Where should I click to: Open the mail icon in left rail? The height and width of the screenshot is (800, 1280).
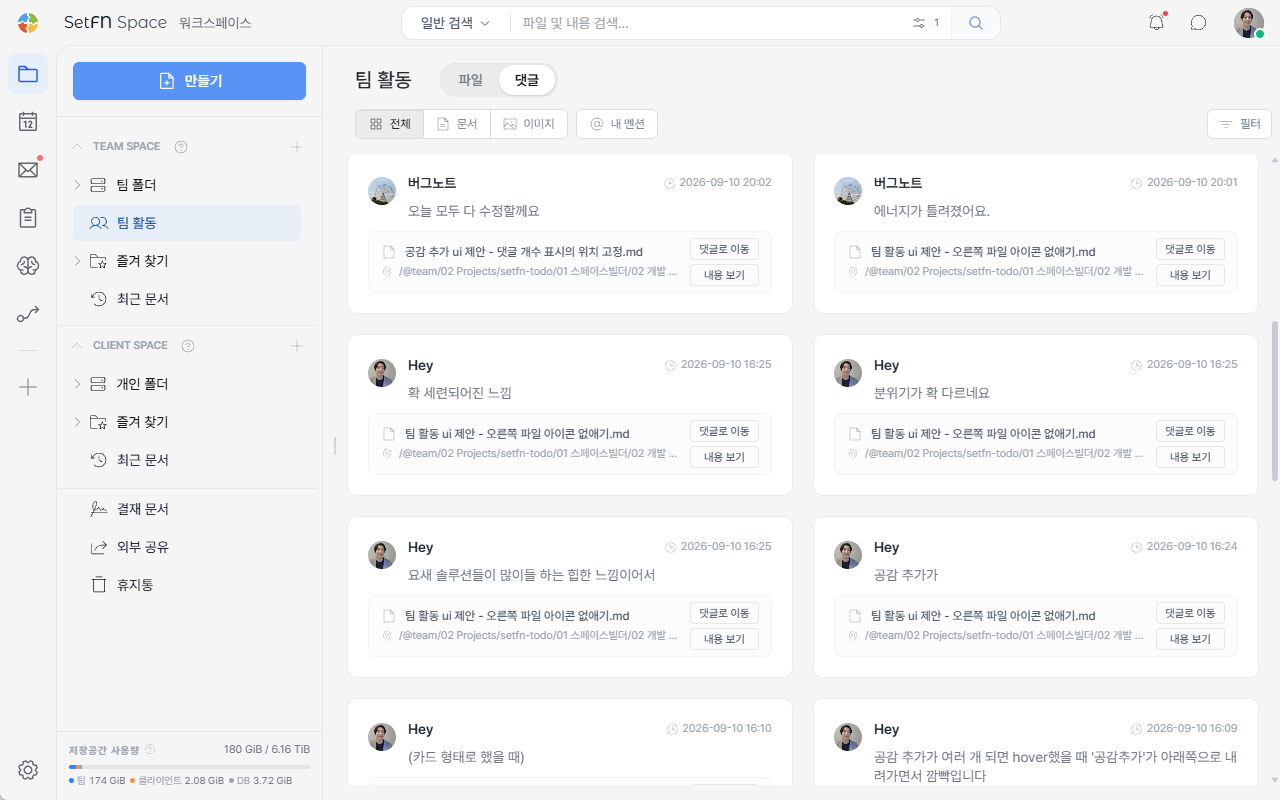coord(28,170)
